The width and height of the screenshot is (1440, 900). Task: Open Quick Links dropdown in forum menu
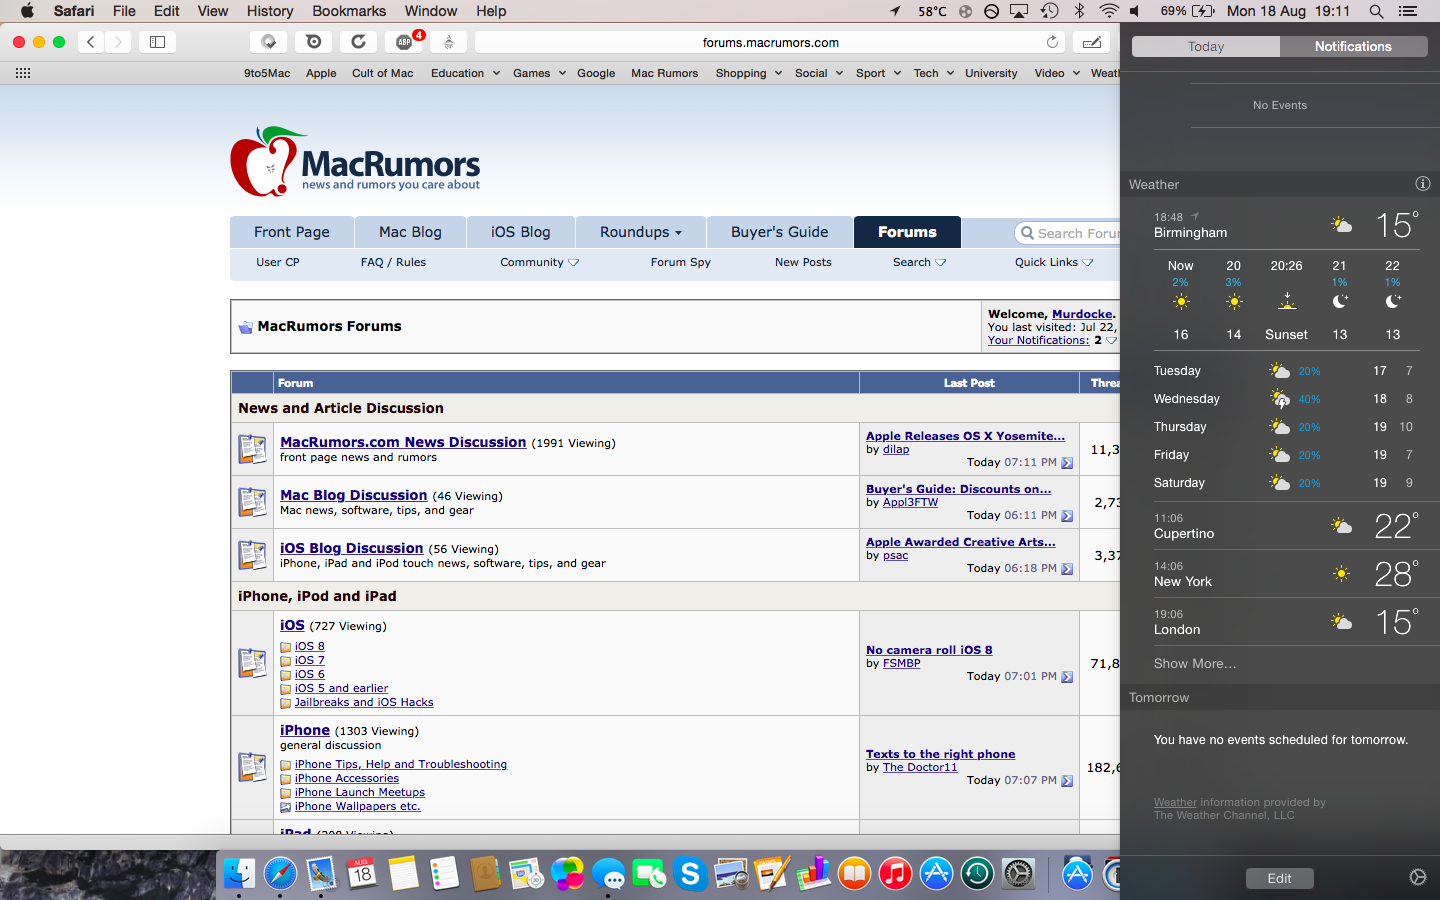1054,262
